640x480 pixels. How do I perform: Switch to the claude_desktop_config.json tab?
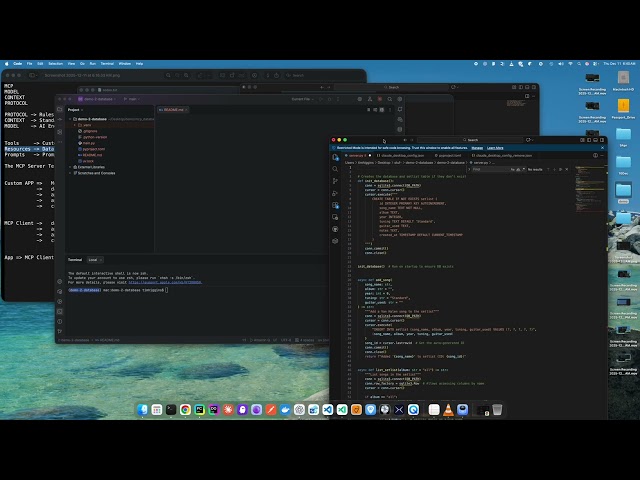point(400,156)
